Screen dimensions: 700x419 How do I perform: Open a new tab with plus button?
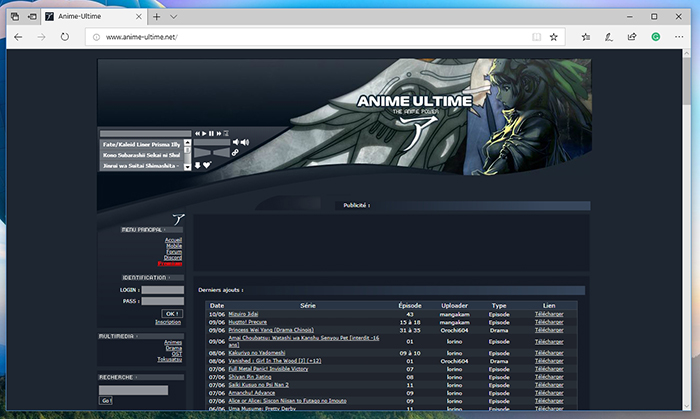156,17
